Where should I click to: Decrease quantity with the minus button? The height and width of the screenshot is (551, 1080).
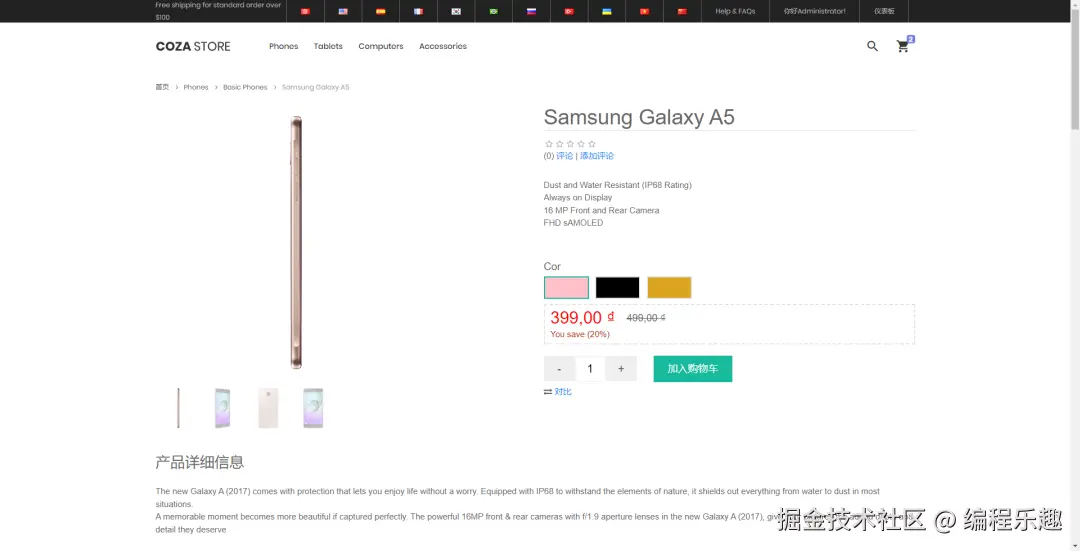559,369
